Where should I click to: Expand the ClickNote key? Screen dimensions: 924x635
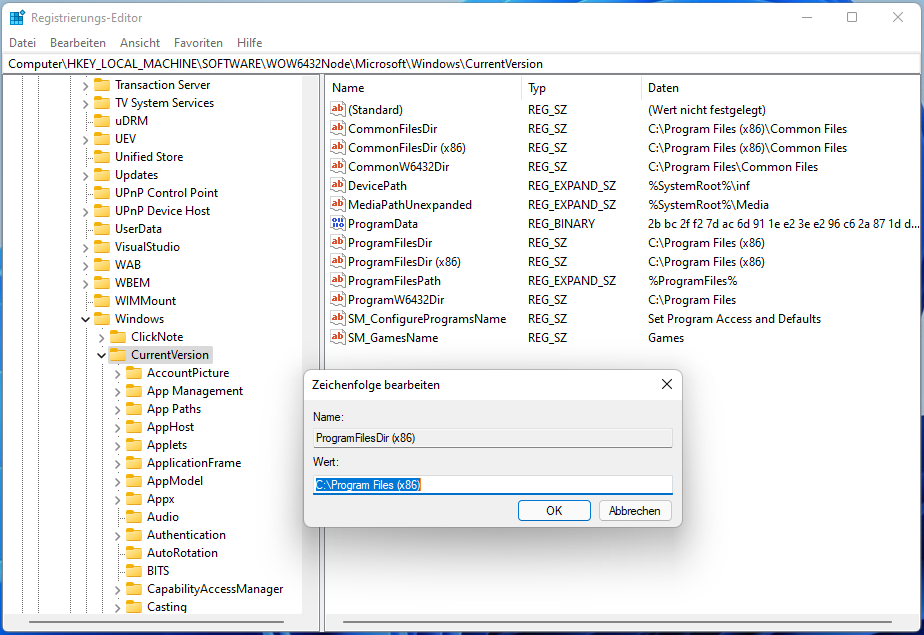[x=101, y=338]
